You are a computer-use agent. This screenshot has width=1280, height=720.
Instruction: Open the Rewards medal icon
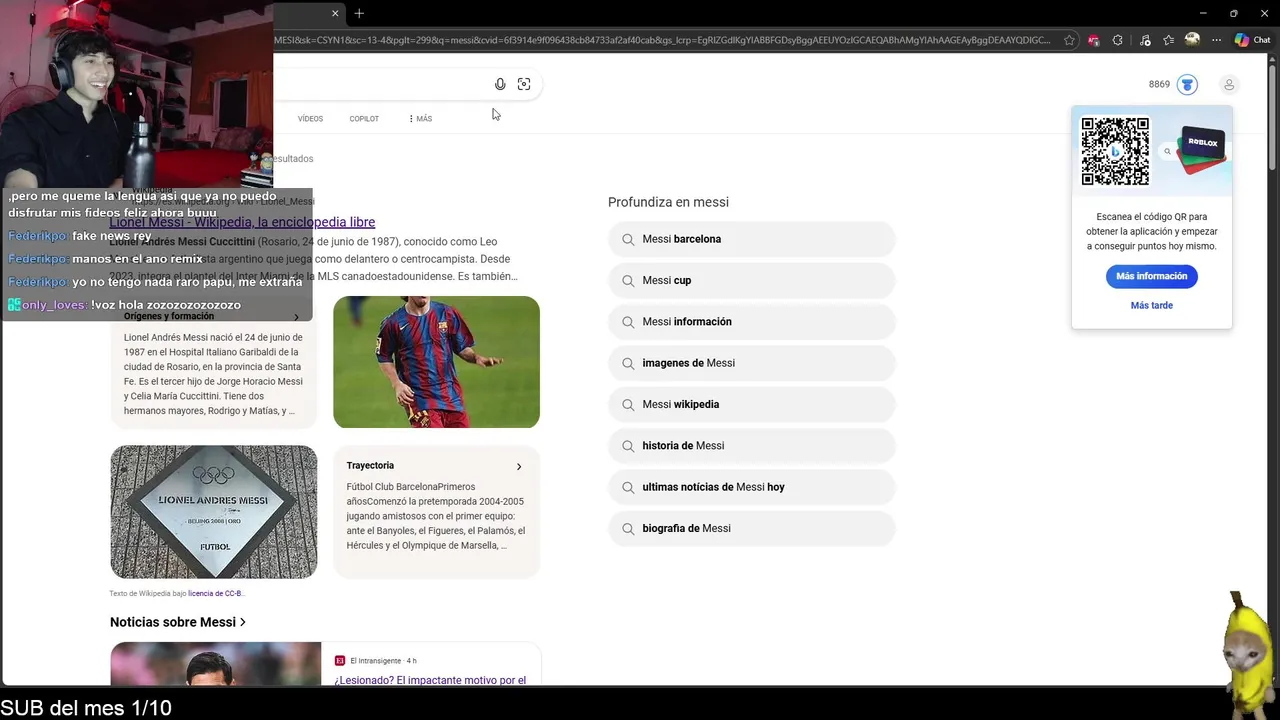tap(1187, 85)
